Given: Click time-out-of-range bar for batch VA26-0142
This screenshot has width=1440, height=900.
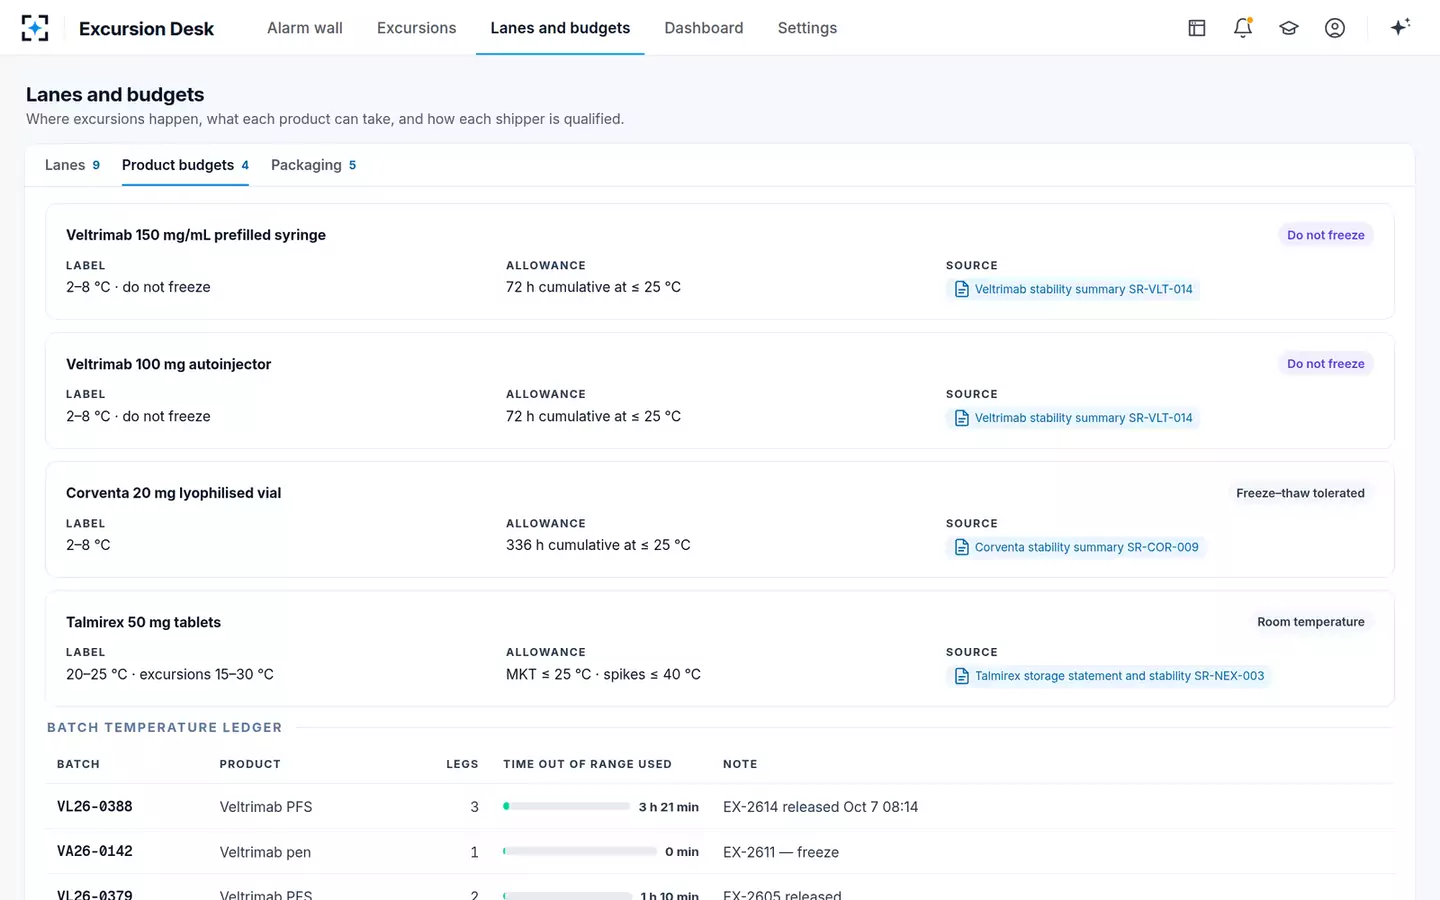Looking at the screenshot, I should [580, 852].
